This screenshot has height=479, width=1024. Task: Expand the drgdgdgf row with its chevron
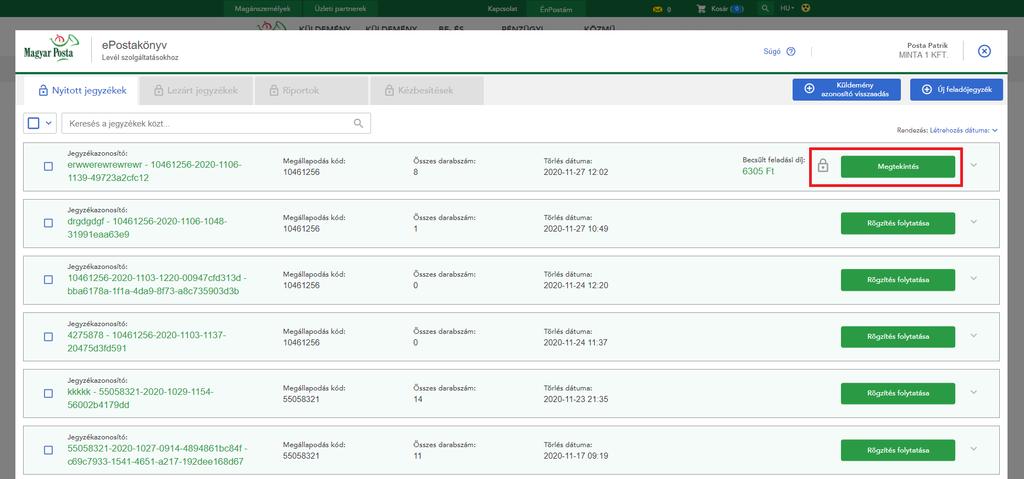(x=974, y=222)
